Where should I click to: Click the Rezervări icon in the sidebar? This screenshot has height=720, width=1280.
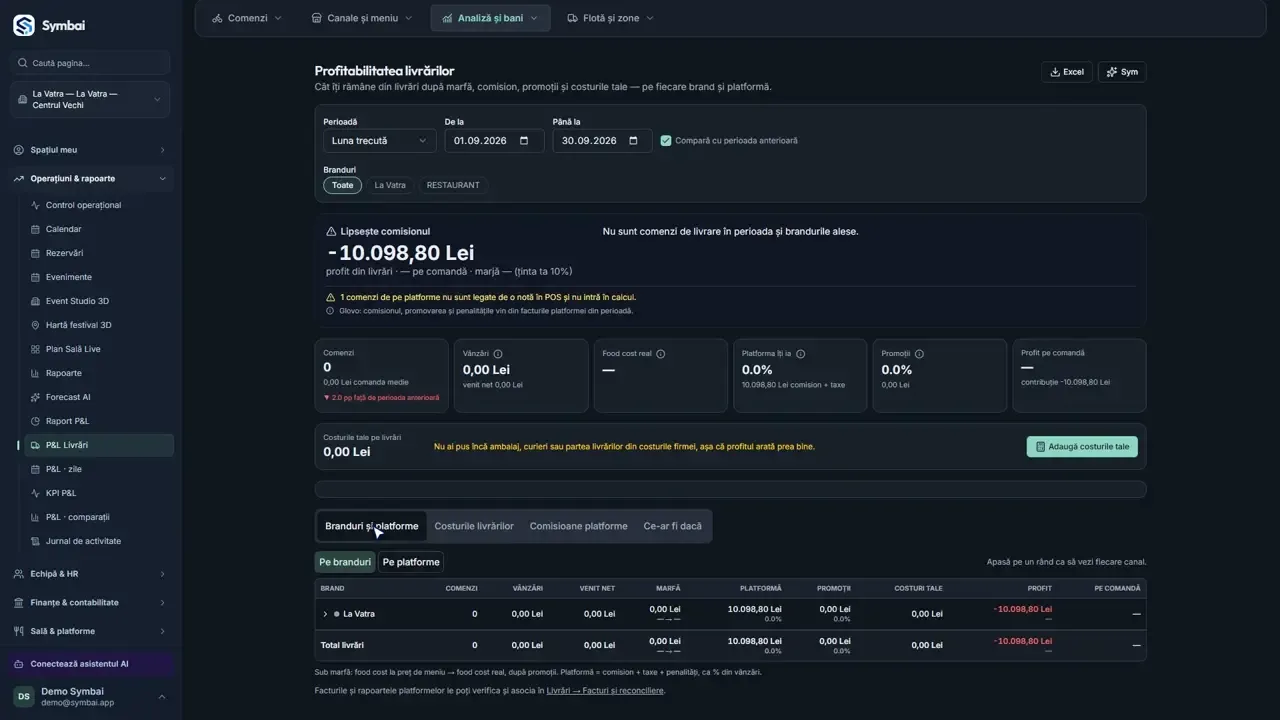(36, 253)
